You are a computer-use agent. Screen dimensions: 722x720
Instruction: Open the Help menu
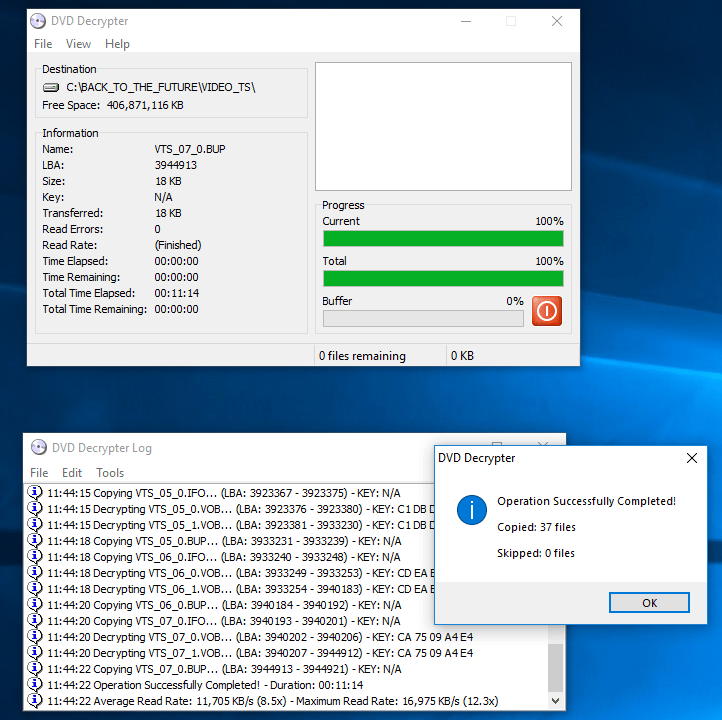(x=117, y=44)
